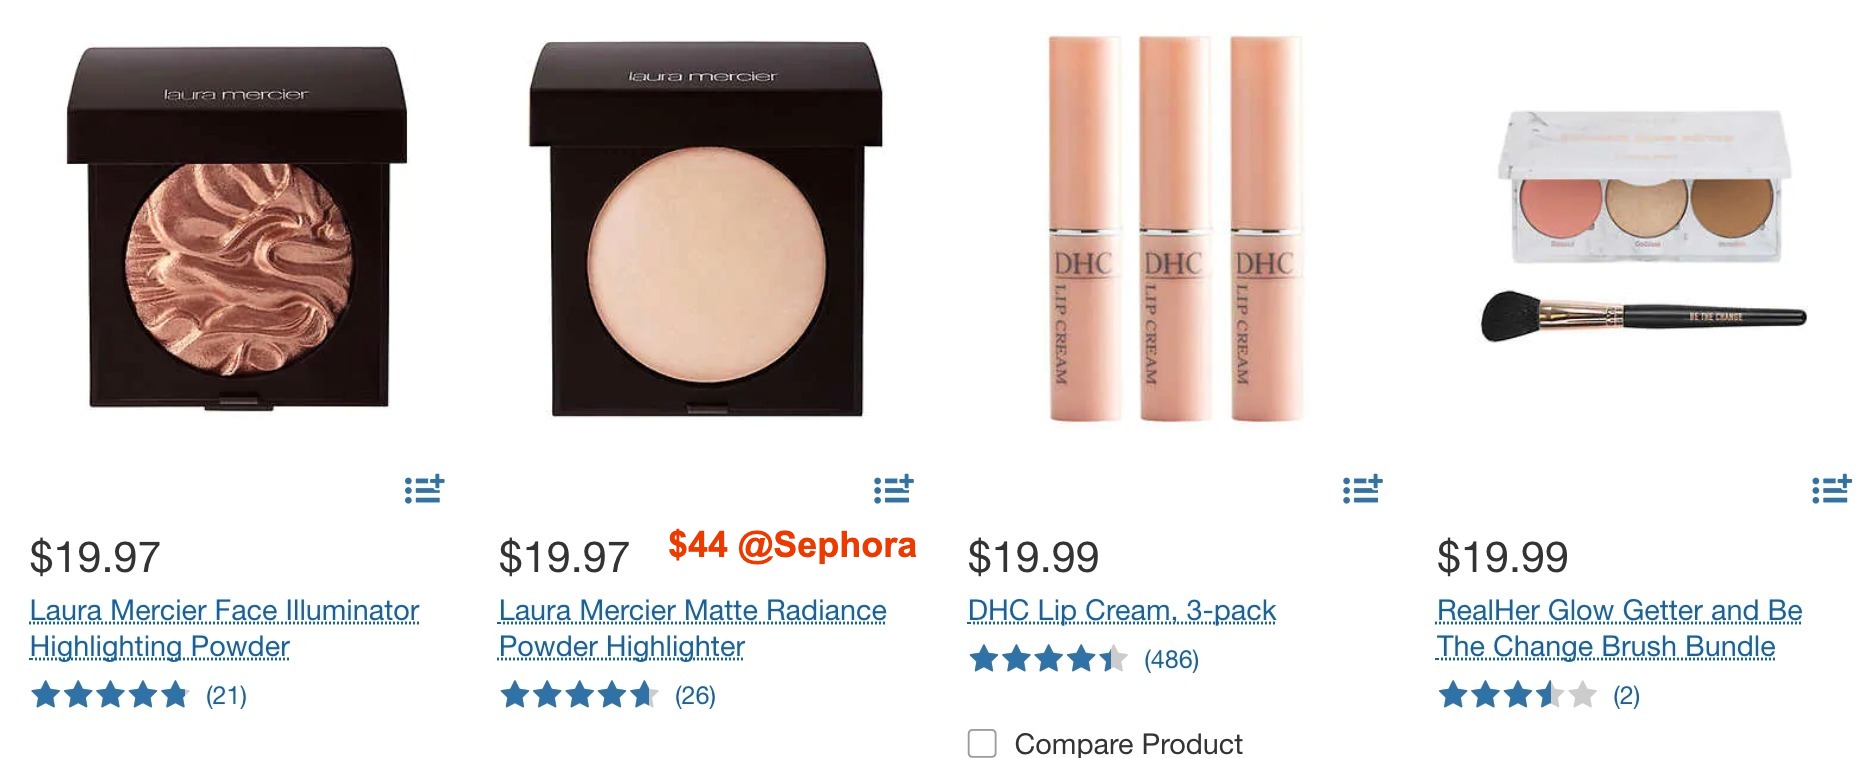Screen dimensions: 1869x758
Task: Click the star rating for Matte Radiance
Action: pos(579,695)
